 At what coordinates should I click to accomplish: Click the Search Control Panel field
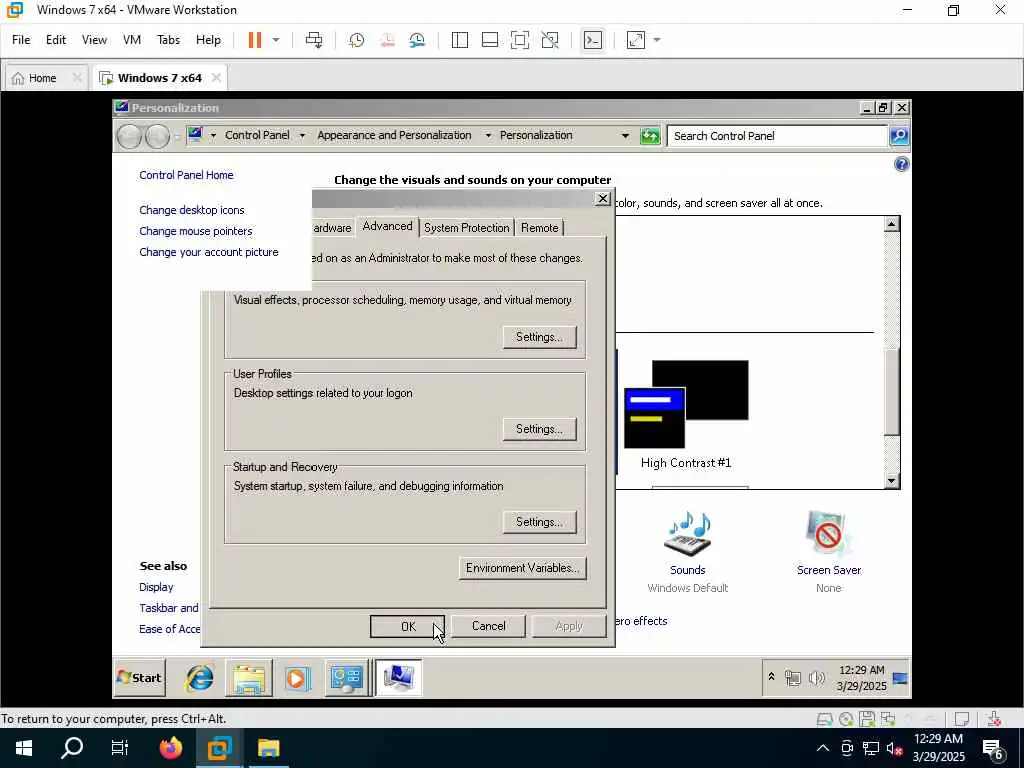point(777,136)
